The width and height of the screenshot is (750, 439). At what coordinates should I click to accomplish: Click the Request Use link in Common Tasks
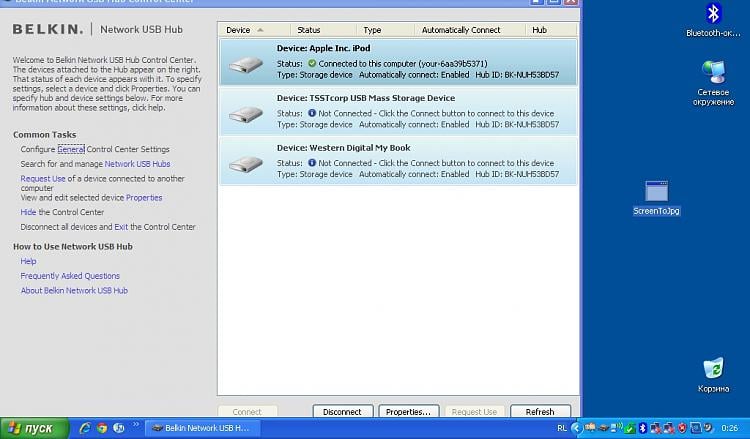pos(43,178)
